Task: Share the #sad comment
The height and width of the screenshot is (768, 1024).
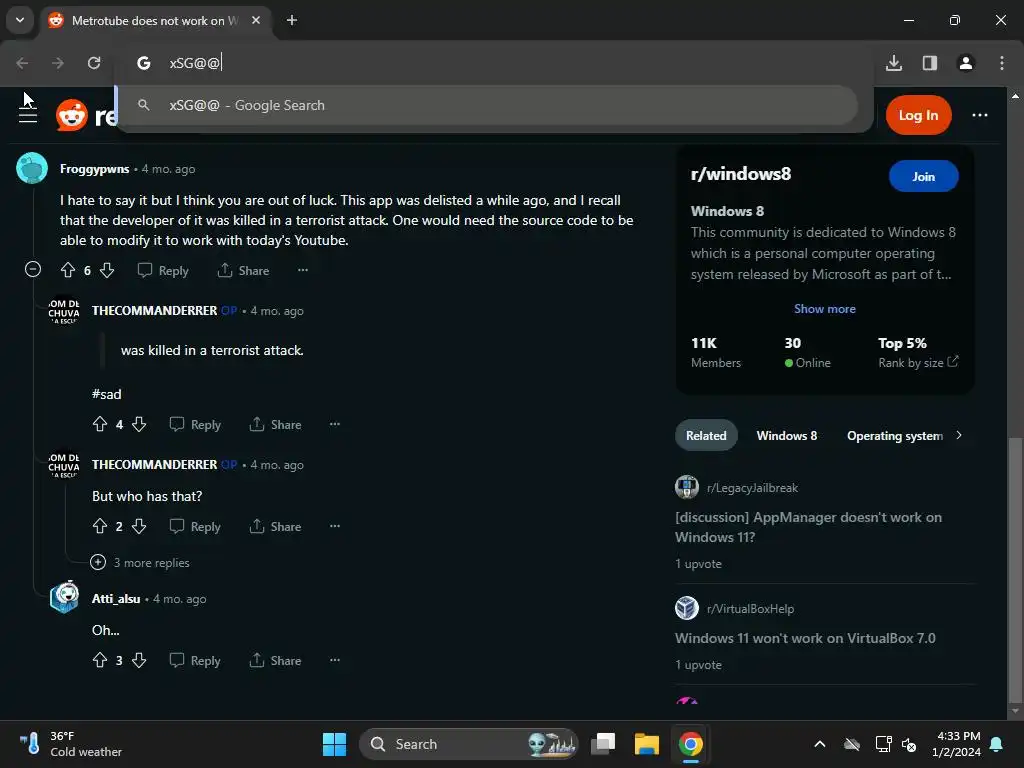Action: [x=276, y=424]
